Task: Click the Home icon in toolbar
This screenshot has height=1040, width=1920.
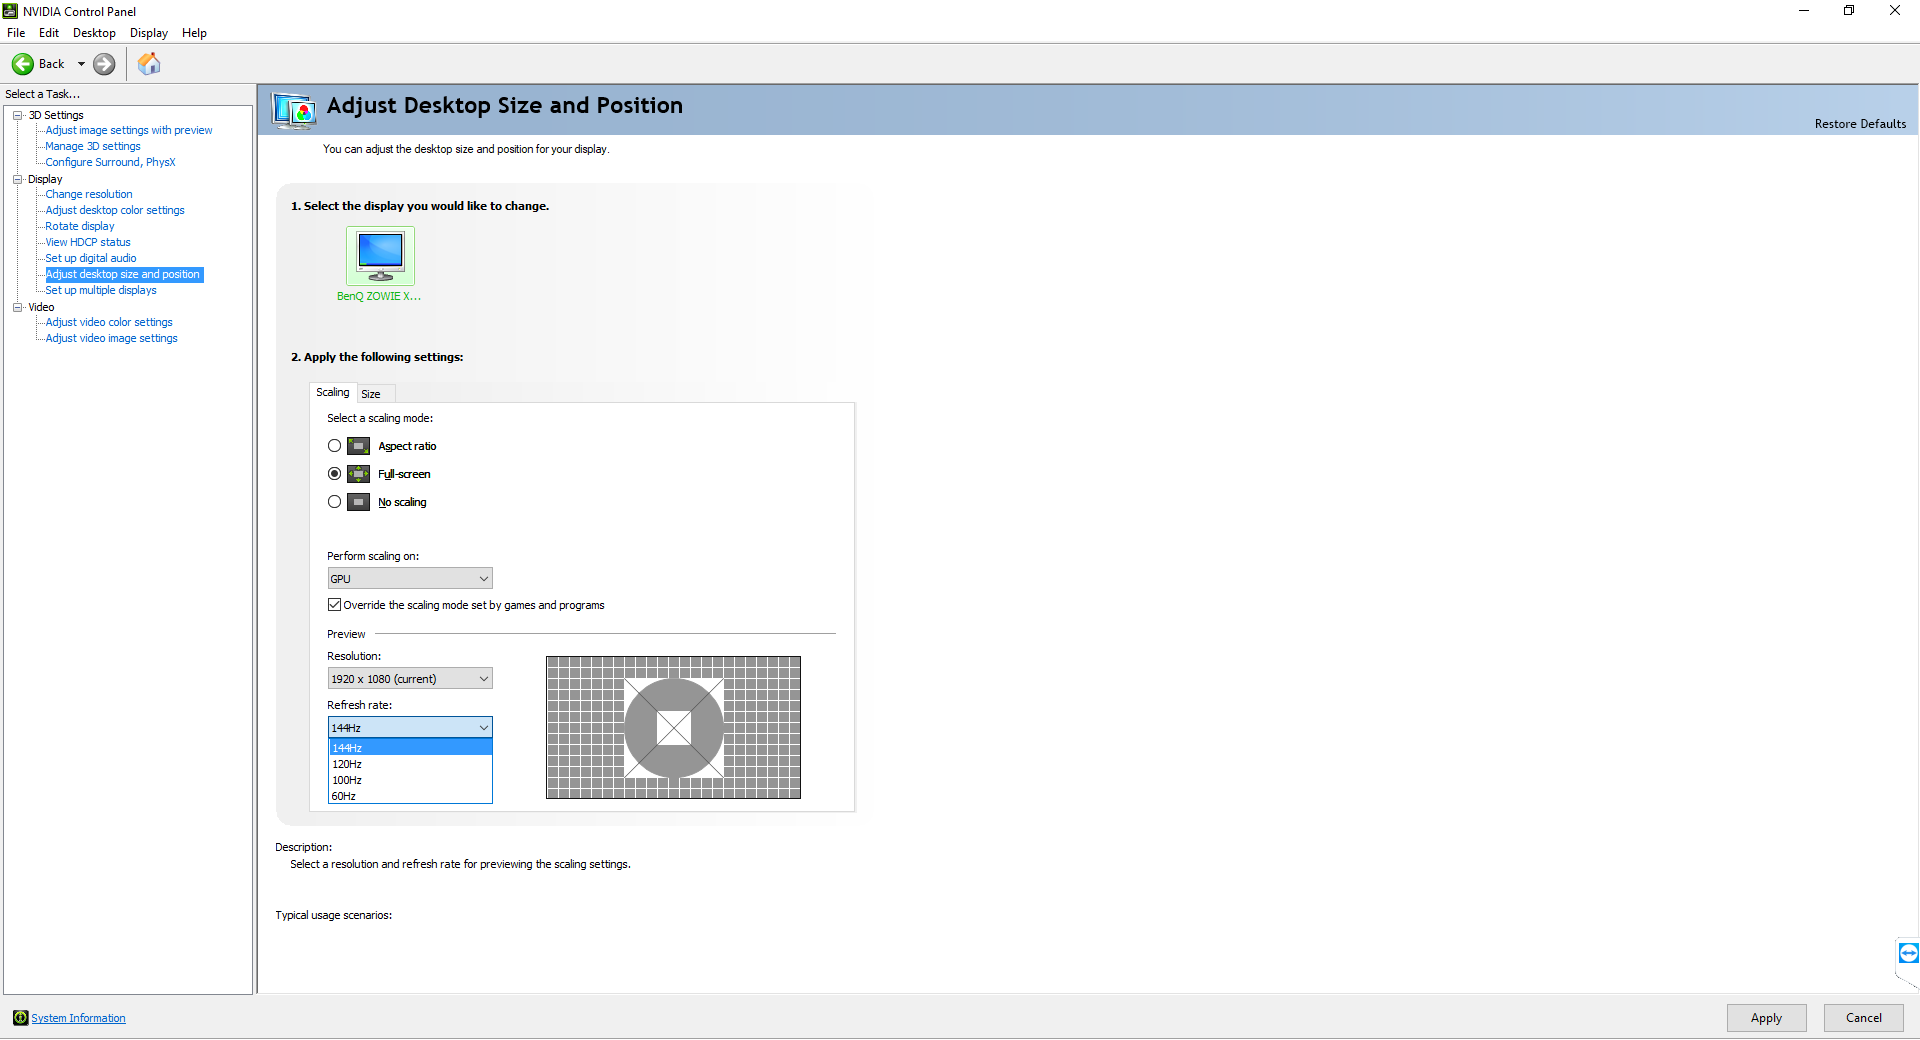Action: 149,64
